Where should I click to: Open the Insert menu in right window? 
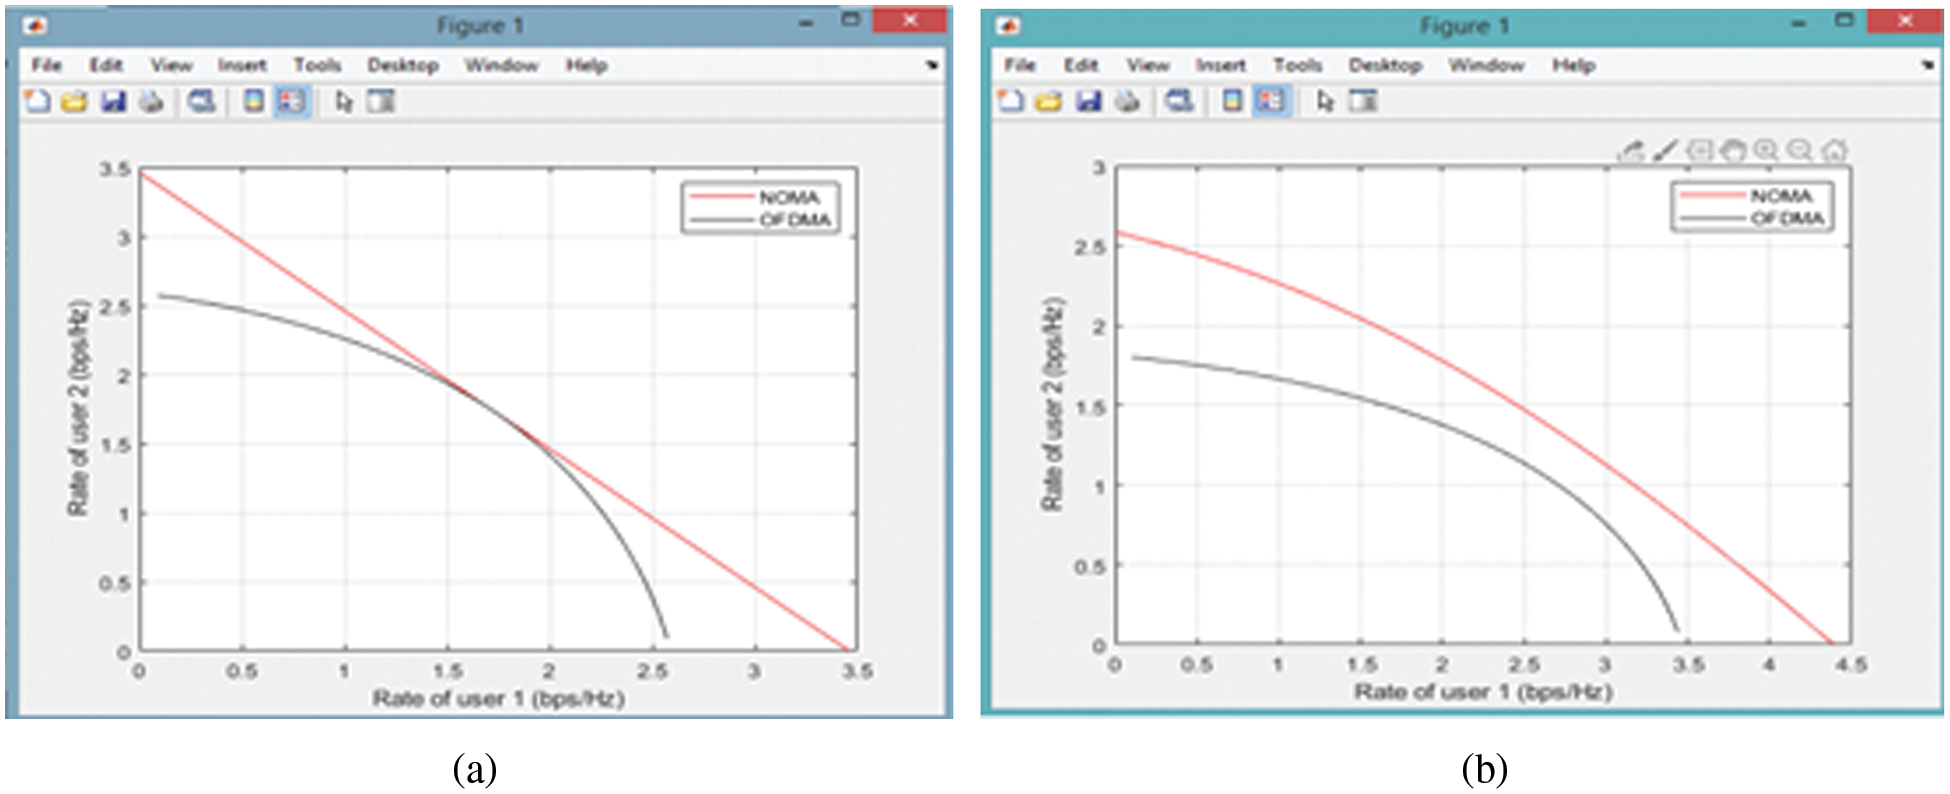tap(1220, 65)
